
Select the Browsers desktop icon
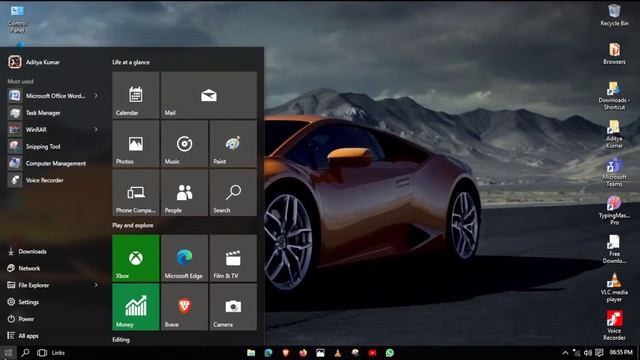click(x=614, y=53)
